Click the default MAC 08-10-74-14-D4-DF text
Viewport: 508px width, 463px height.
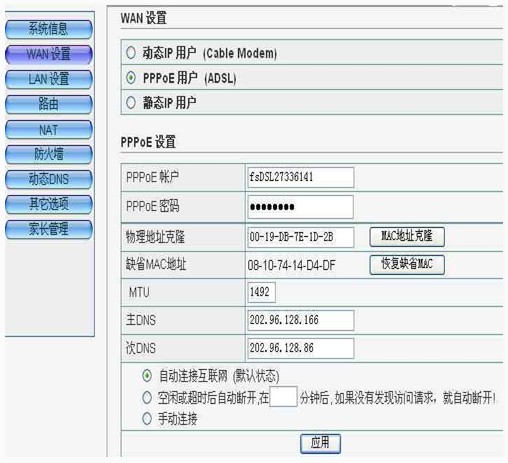coord(291,266)
